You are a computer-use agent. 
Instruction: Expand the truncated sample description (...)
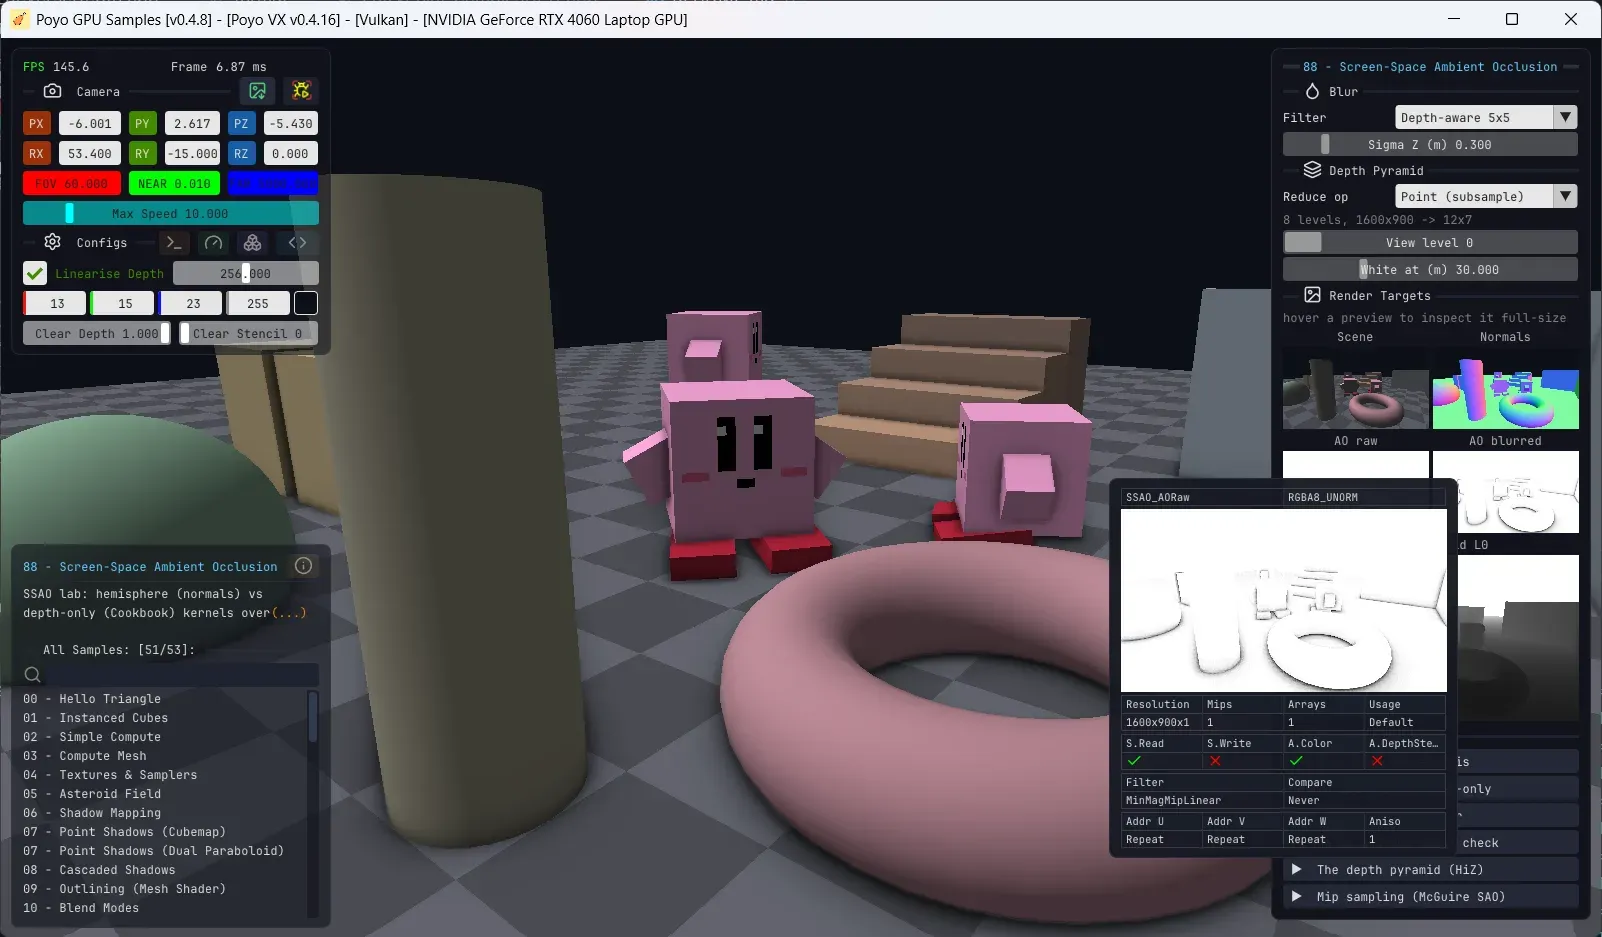tap(289, 613)
